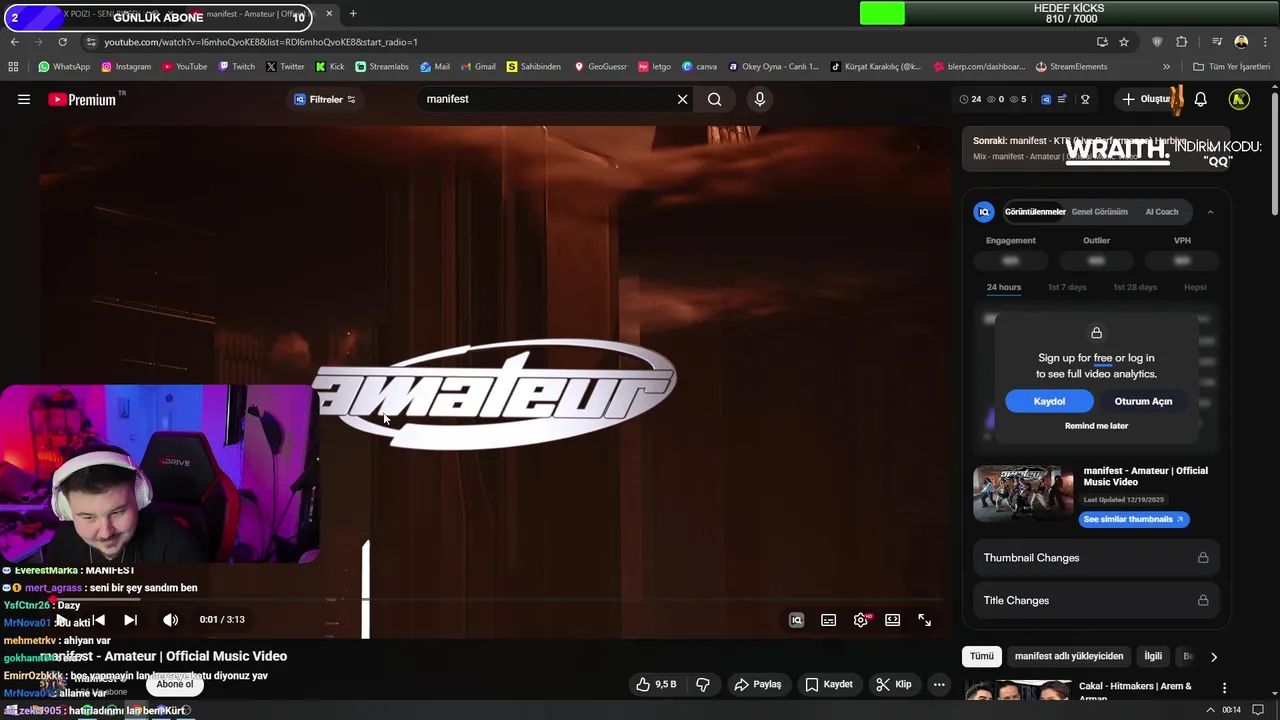This screenshot has width=1280, height=720.
Task: Click the free link in signup prompt
Action: coord(1103,358)
